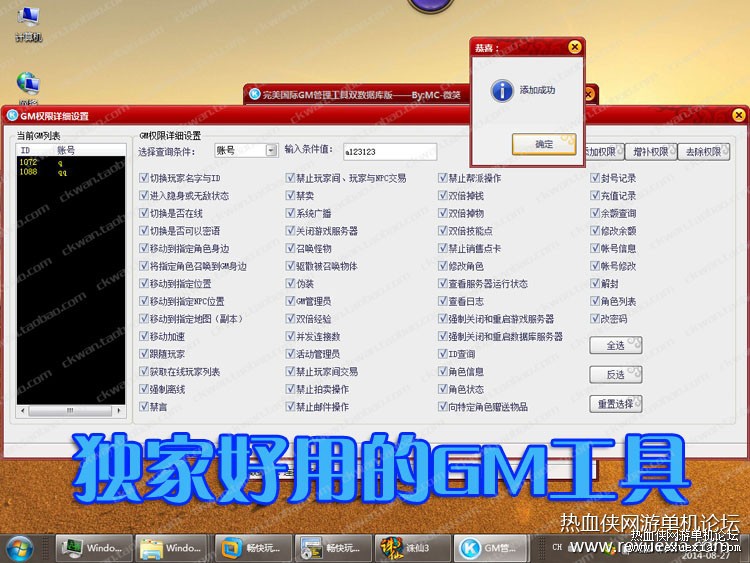
Task: Toggle the 封号记录 checkbox
Action: click(595, 178)
